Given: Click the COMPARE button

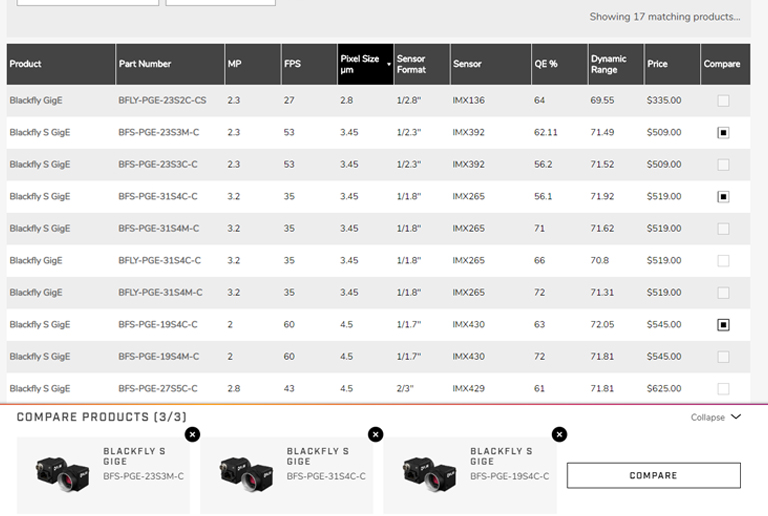Looking at the screenshot, I should pyautogui.click(x=653, y=475).
